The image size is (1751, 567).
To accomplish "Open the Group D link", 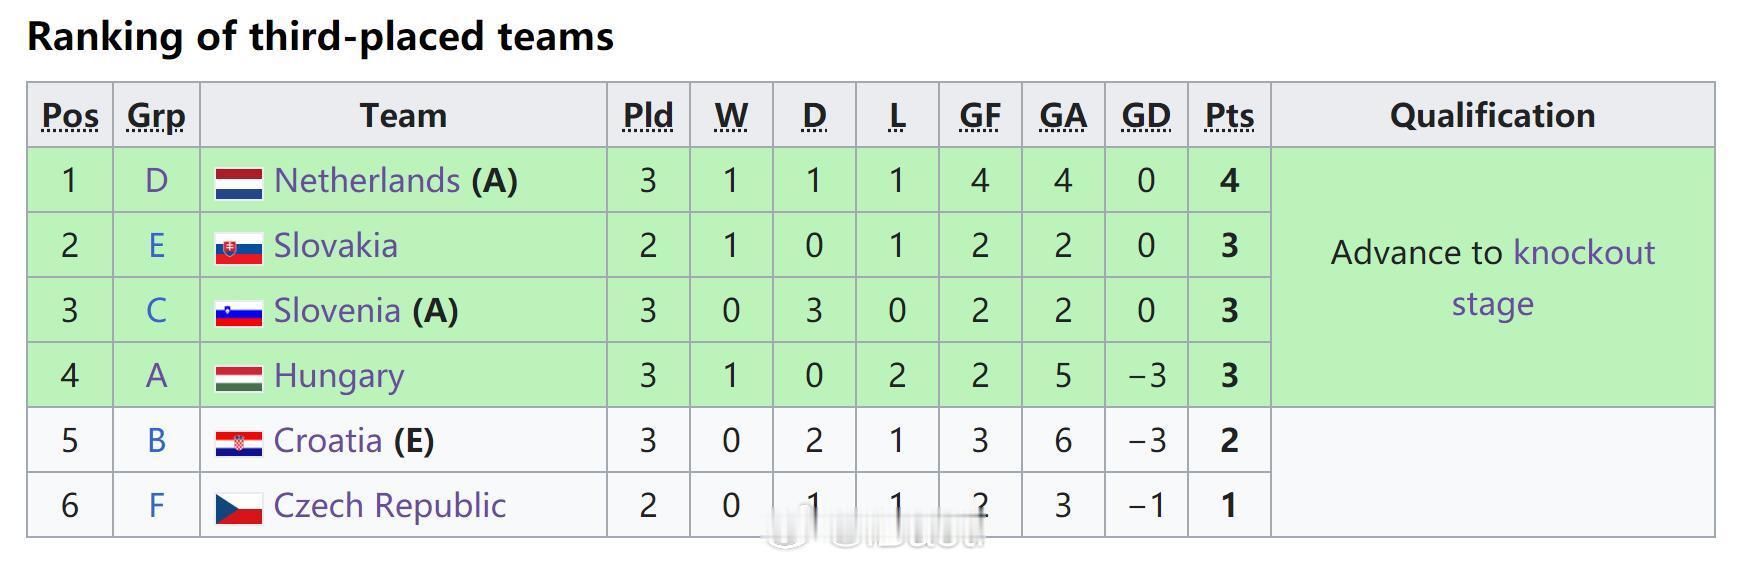I will click(x=156, y=181).
